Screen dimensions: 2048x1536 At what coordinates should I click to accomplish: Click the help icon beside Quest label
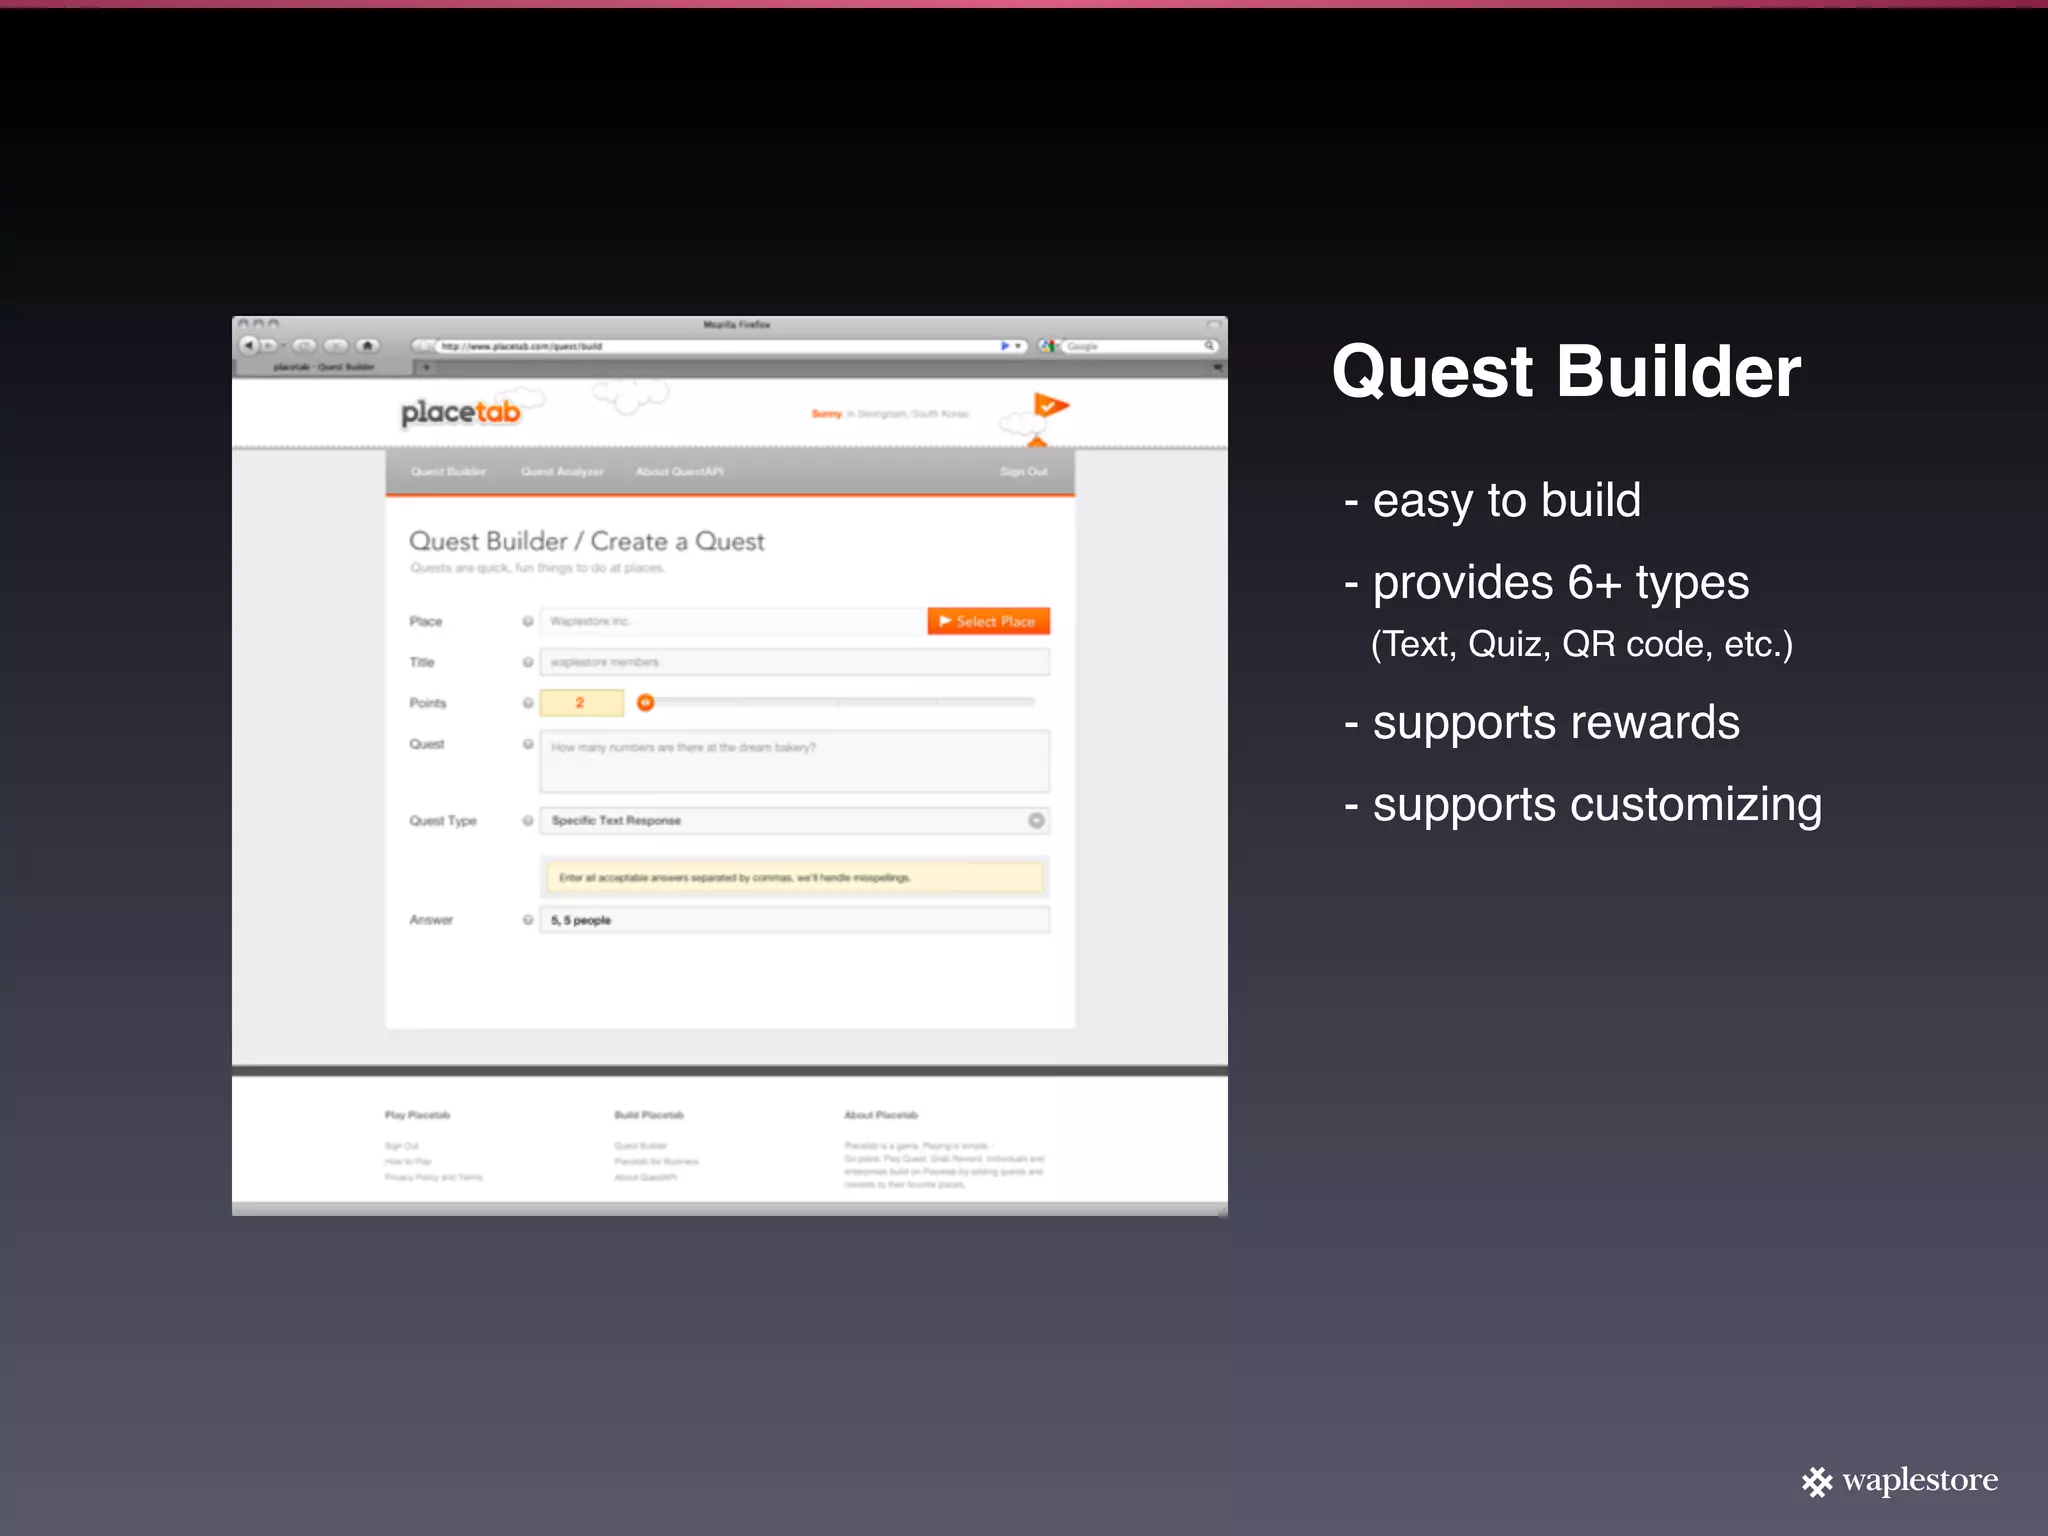(x=527, y=744)
